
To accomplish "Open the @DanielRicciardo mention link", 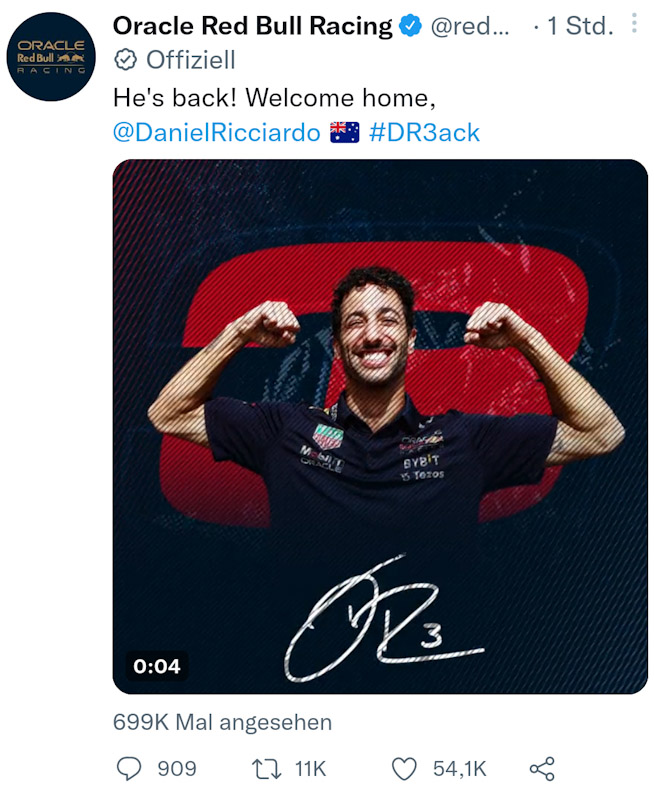I will pyautogui.click(x=216, y=133).
